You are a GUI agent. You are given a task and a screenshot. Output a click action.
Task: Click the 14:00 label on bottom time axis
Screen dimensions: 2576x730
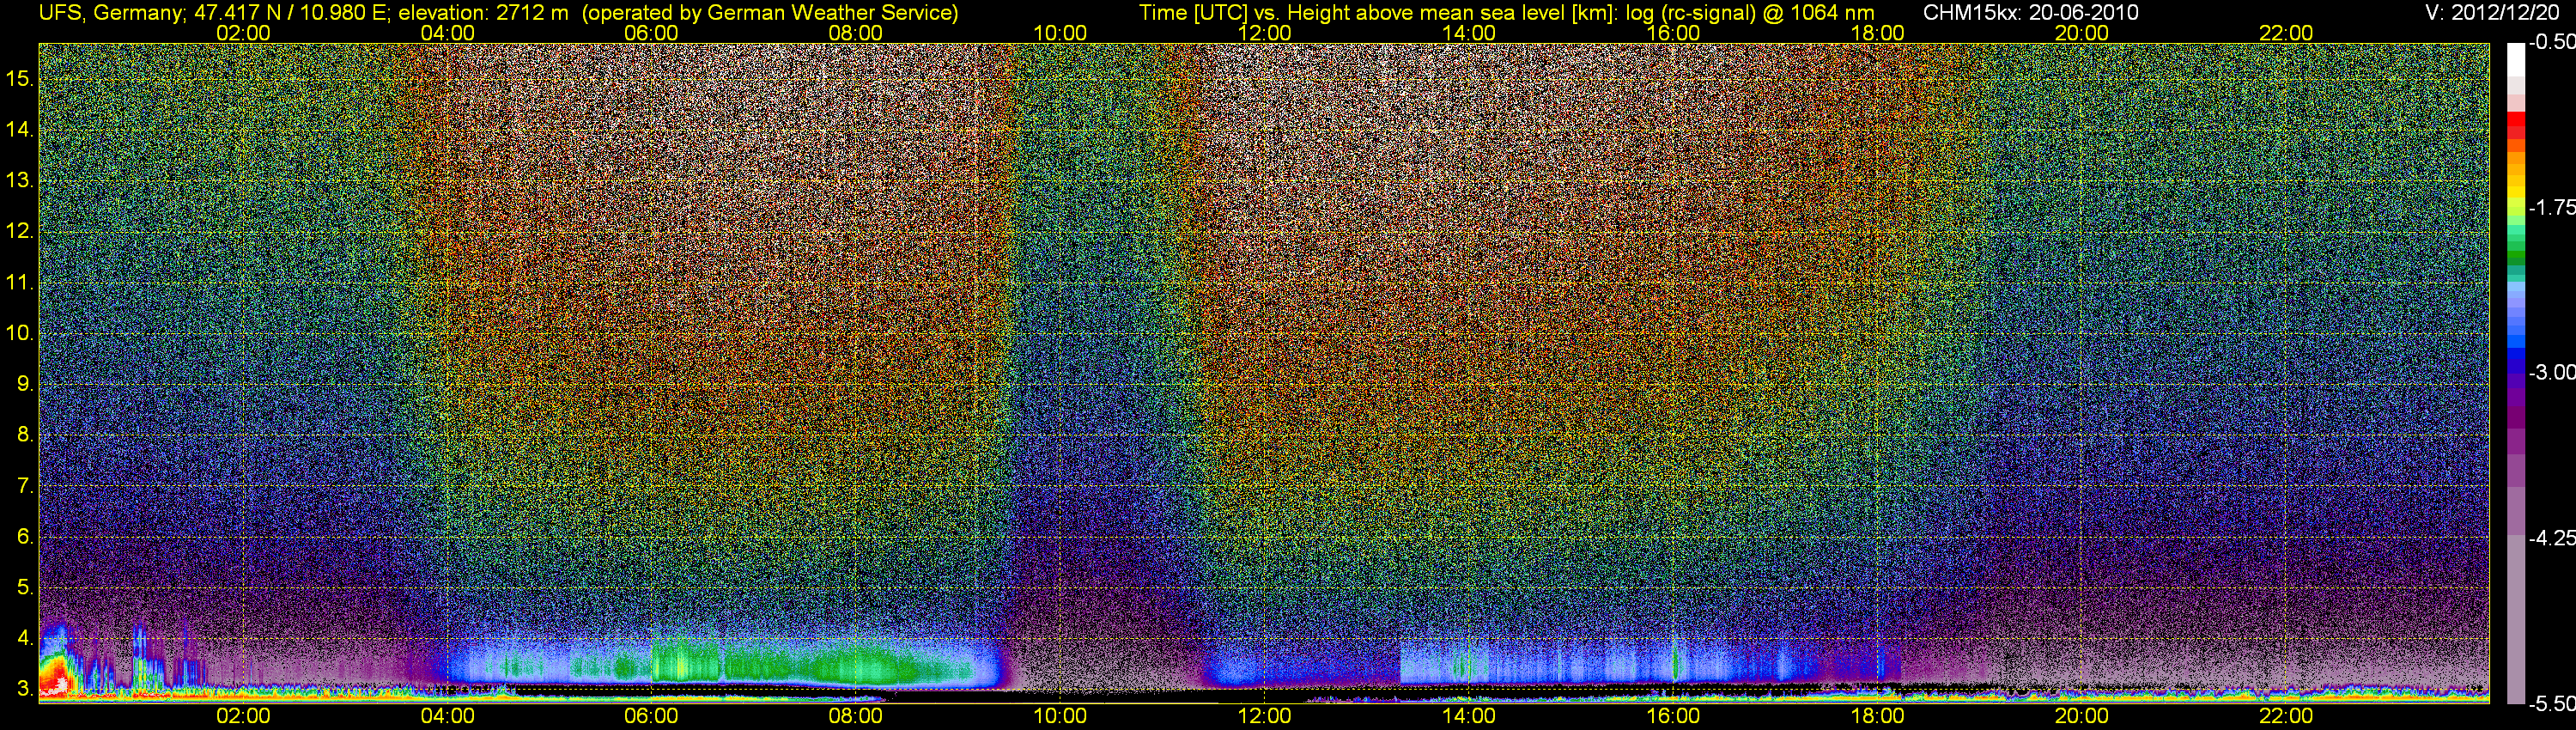[x=1469, y=716]
